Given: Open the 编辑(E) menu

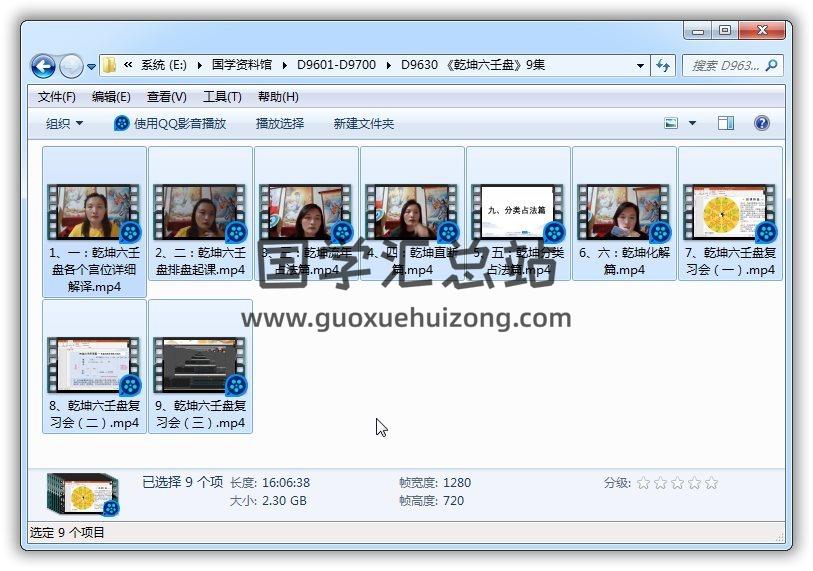Looking at the screenshot, I should tap(111, 97).
